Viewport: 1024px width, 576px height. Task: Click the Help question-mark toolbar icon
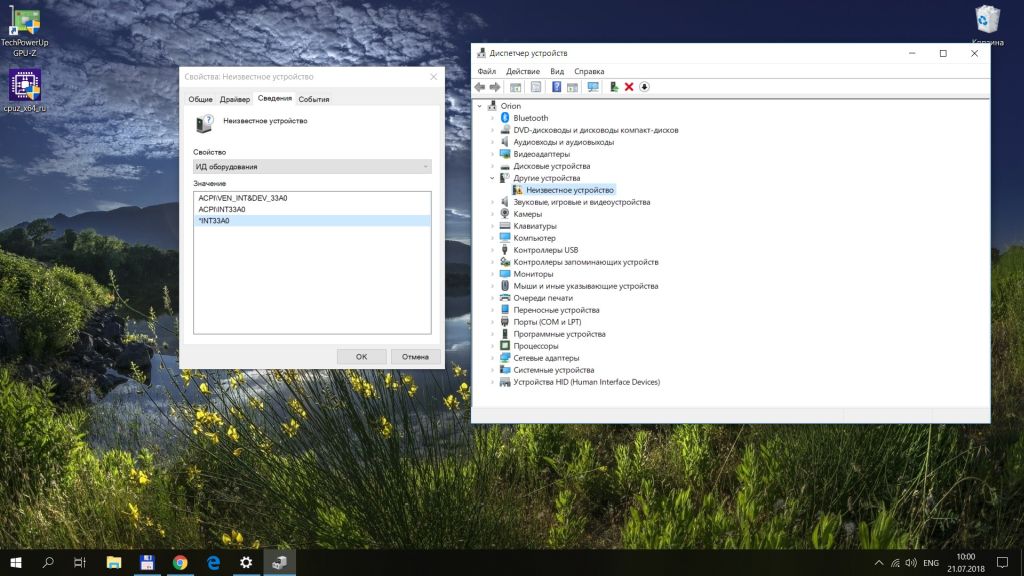(x=556, y=87)
